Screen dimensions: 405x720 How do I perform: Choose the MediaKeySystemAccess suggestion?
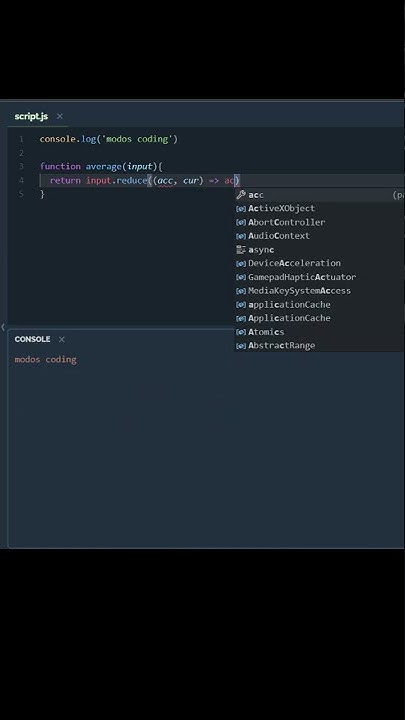(320, 291)
